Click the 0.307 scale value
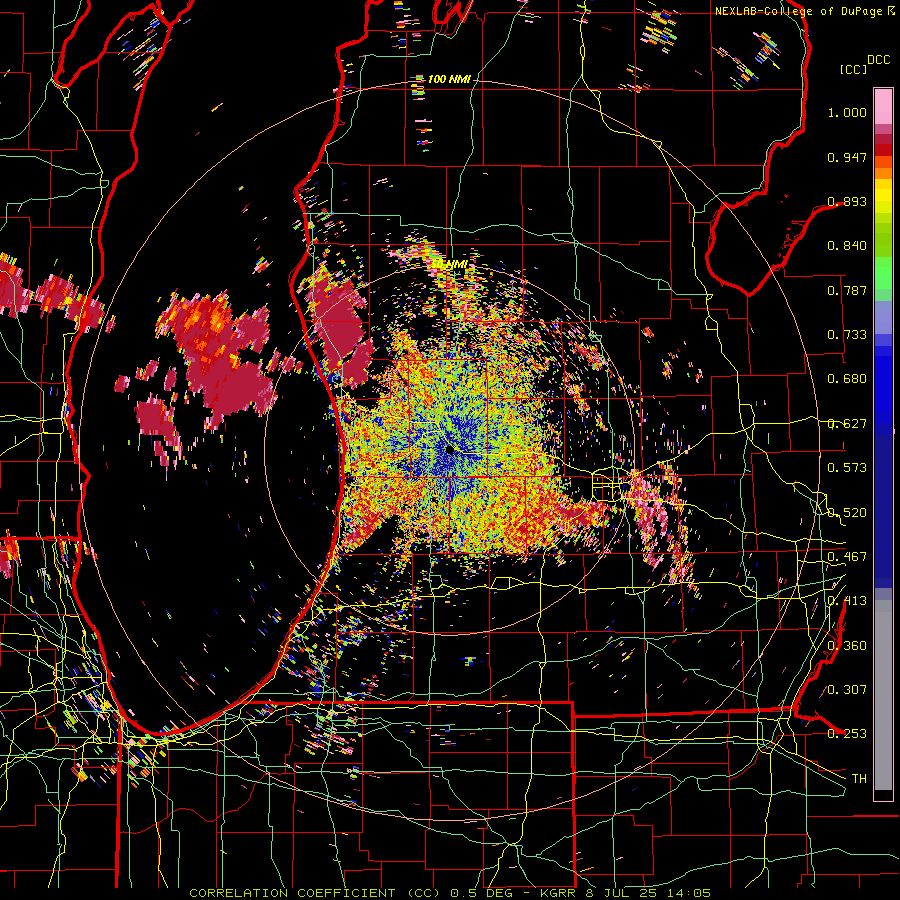 point(847,690)
